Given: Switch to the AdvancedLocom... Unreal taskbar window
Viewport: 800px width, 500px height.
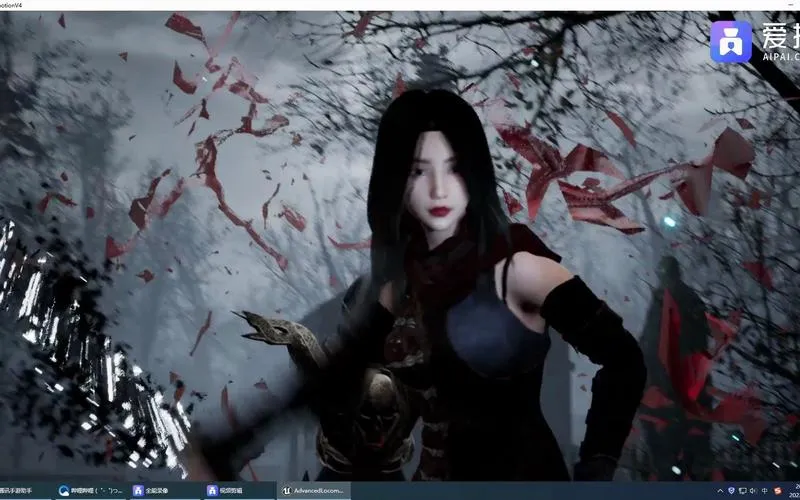Looking at the screenshot, I should (314, 491).
